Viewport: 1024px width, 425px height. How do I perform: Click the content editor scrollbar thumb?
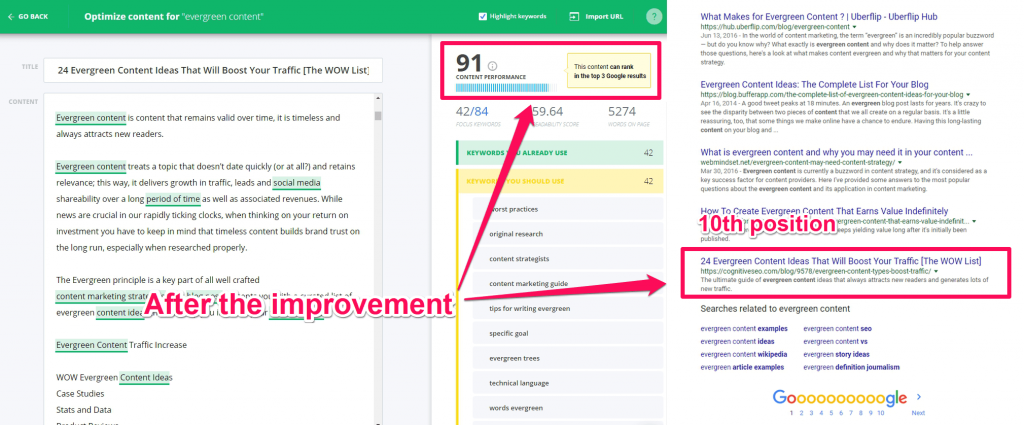(377, 116)
